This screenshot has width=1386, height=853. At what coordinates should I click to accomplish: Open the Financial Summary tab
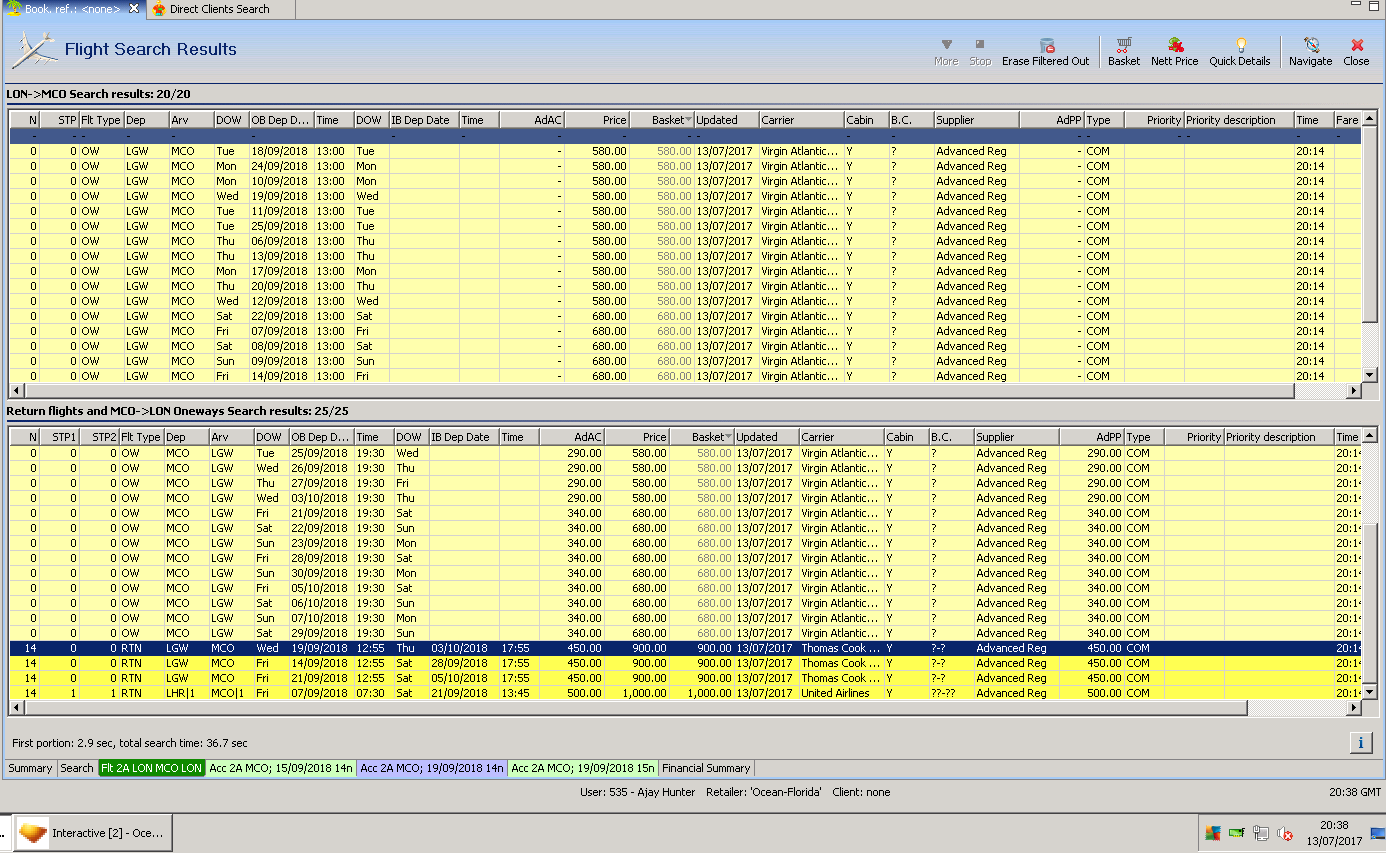[x=706, y=768]
